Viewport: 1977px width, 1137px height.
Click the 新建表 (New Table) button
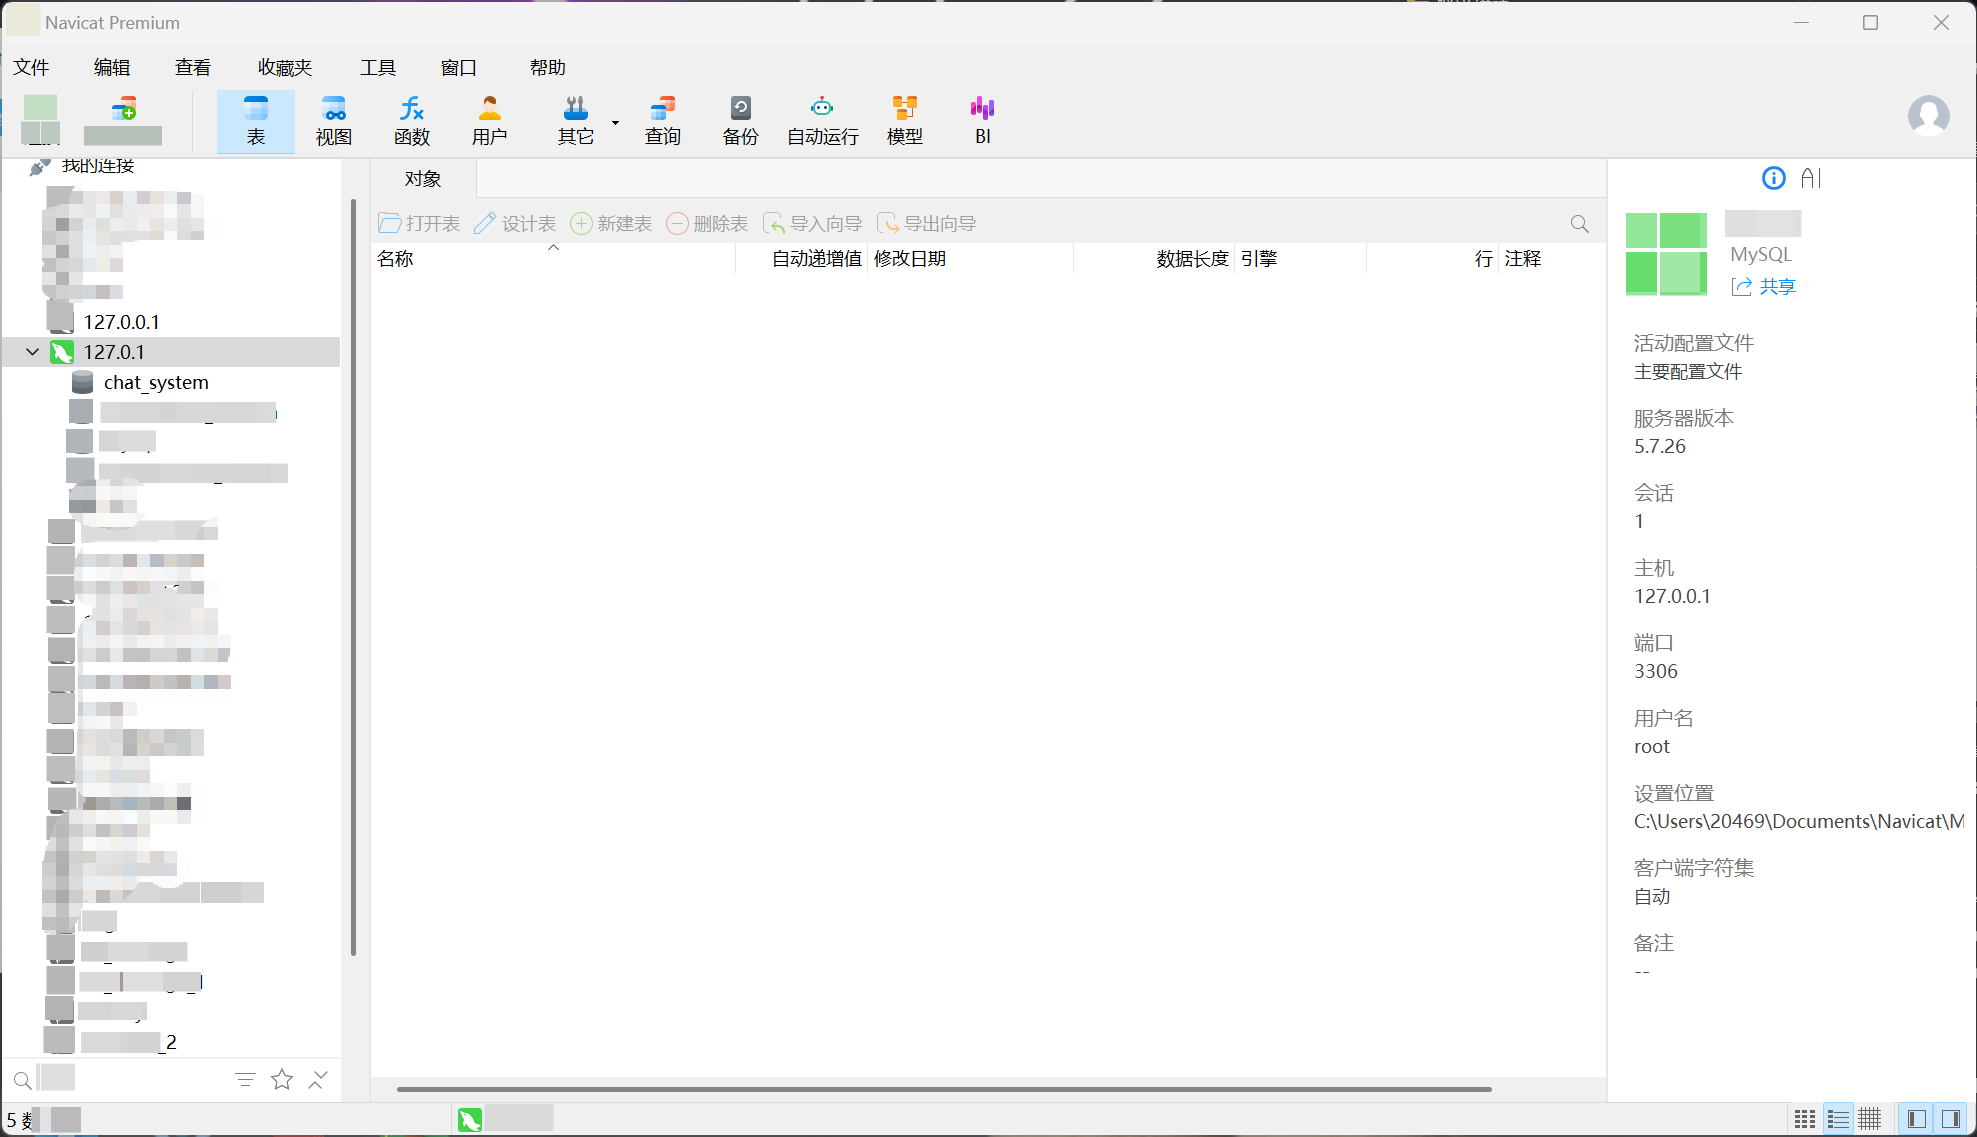click(611, 223)
